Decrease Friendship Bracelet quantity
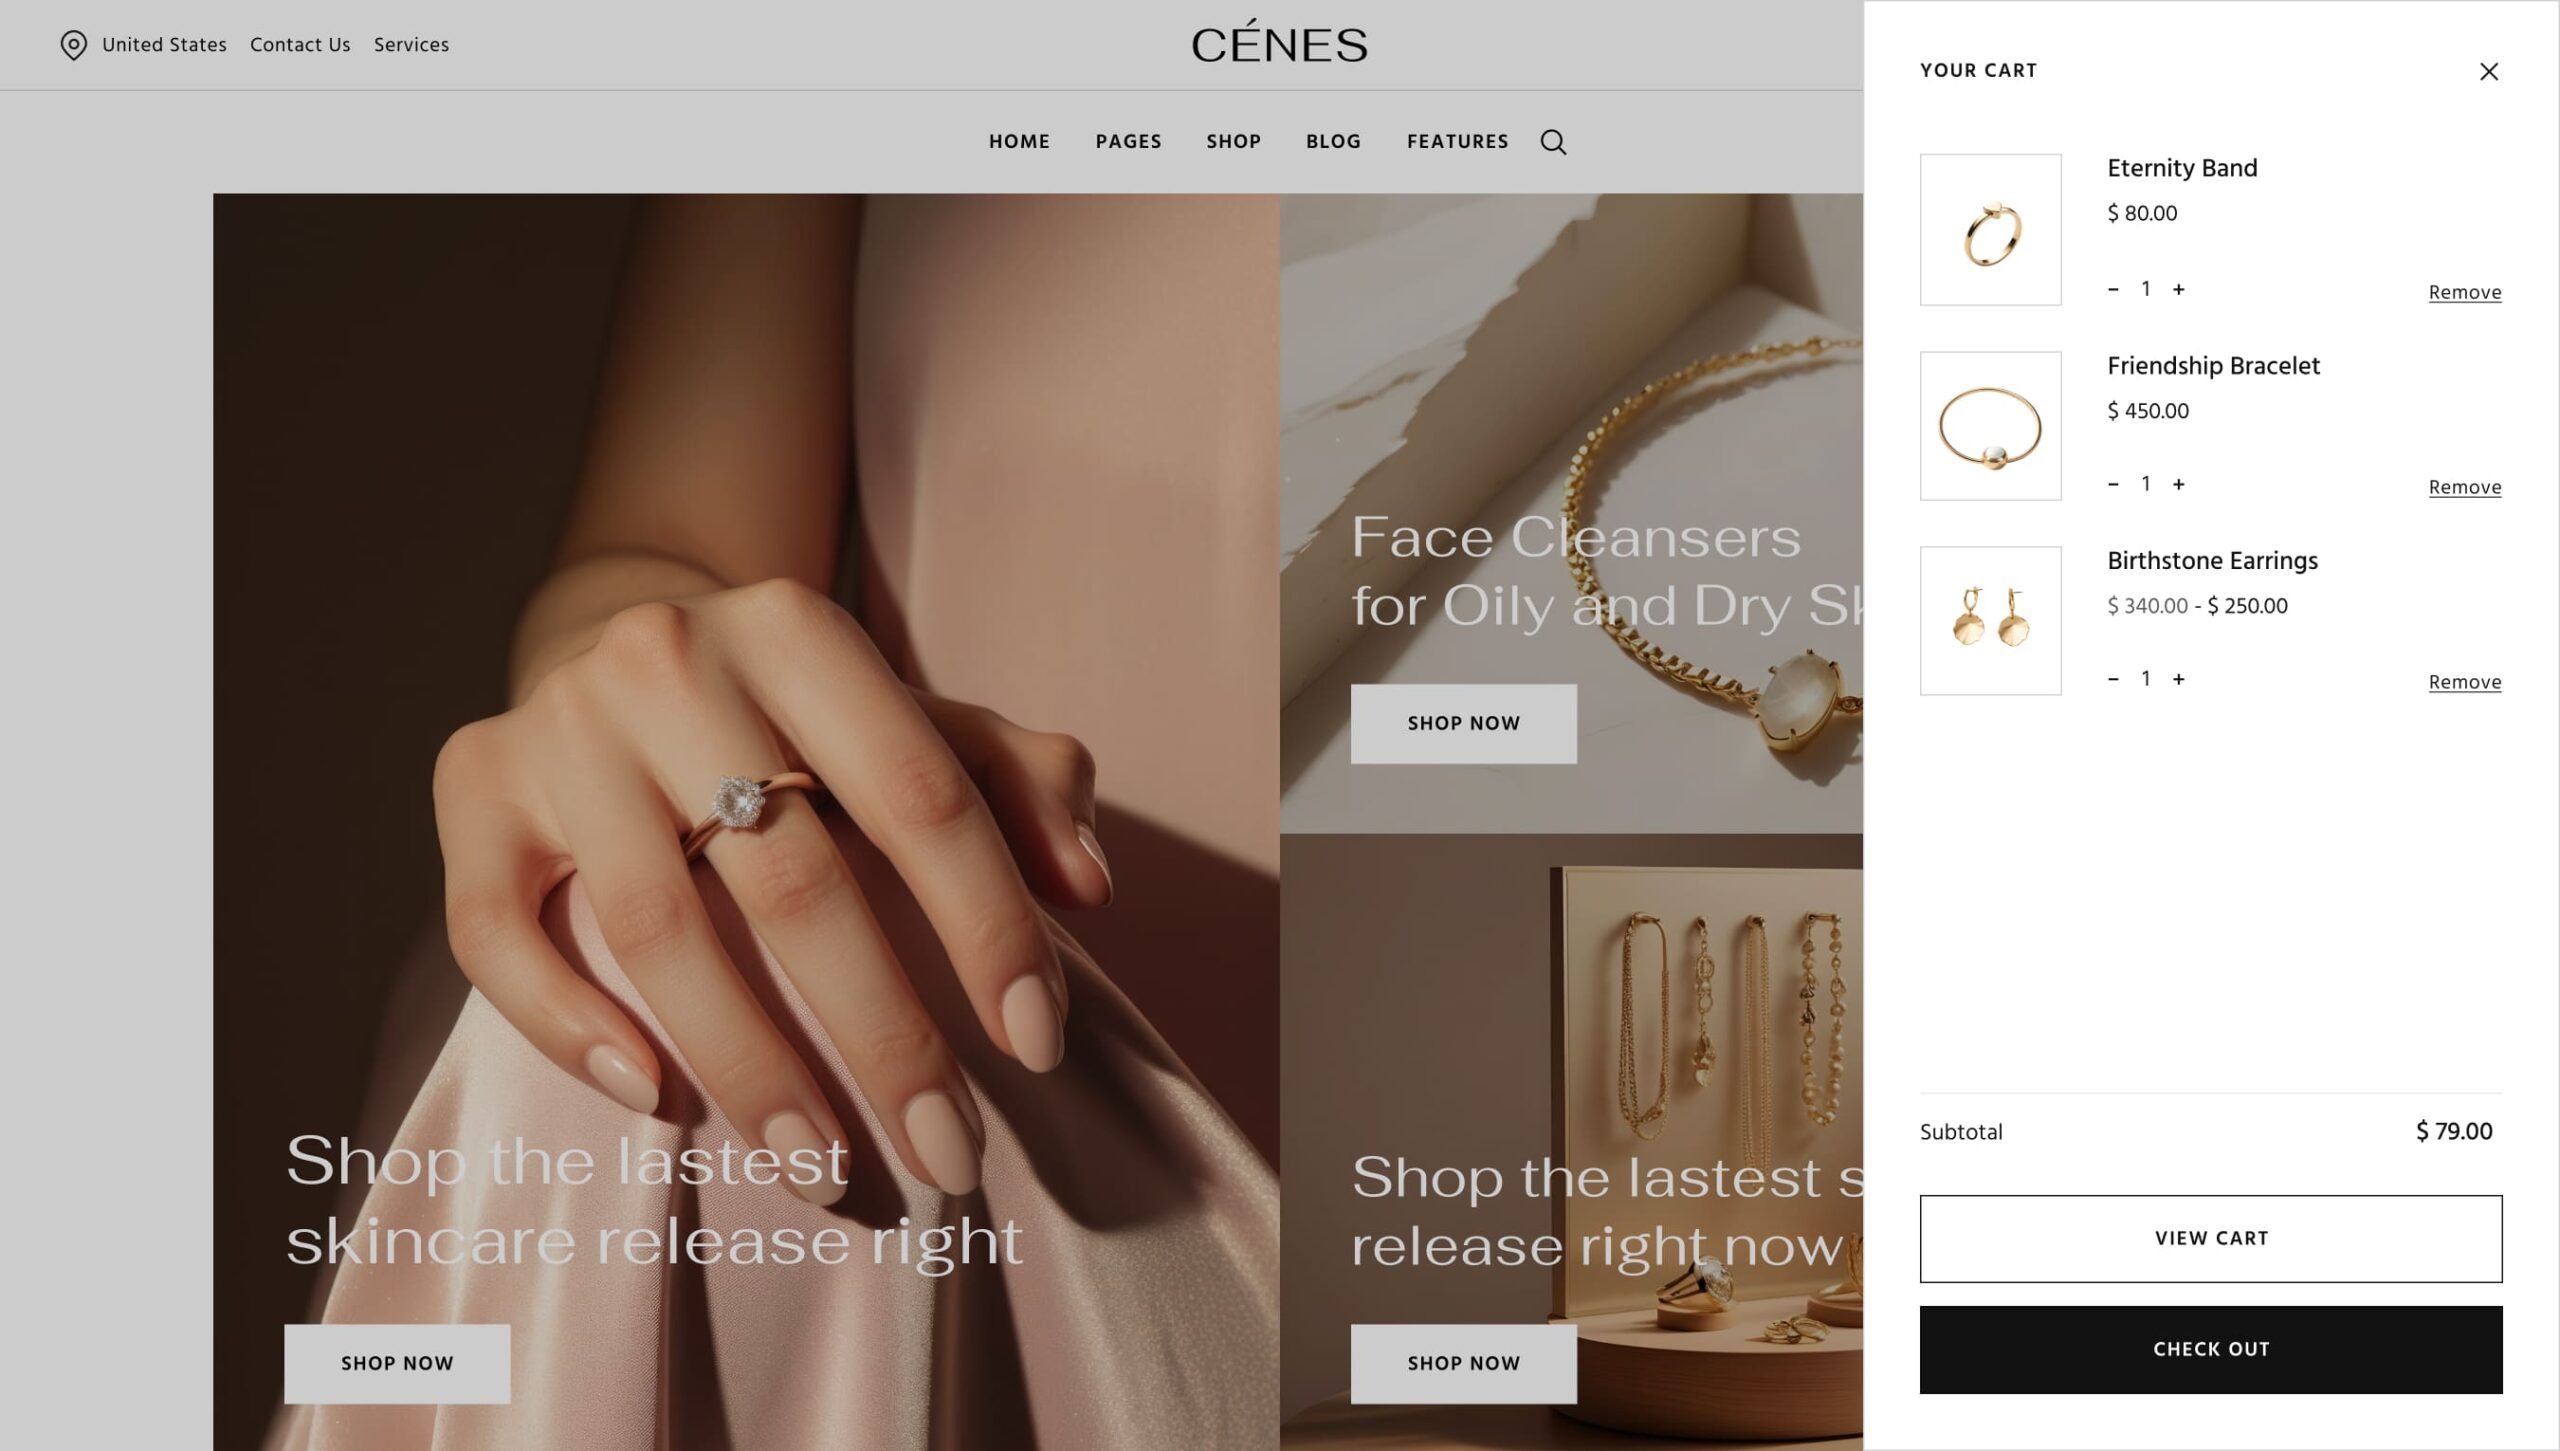The width and height of the screenshot is (2560, 1451). pyautogui.click(x=2113, y=484)
